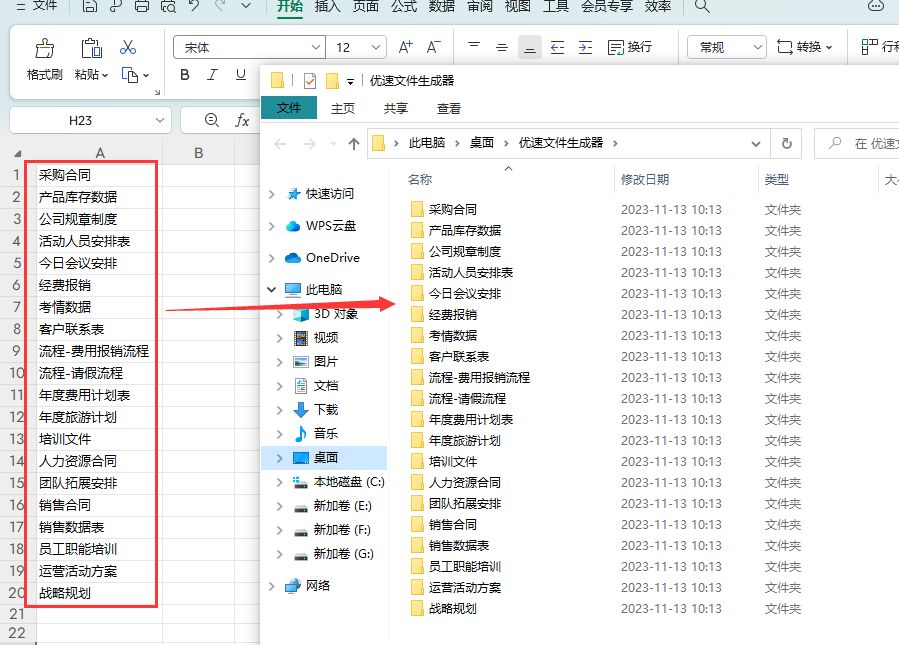The width and height of the screenshot is (899, 645).
Task: Align text to middle icon
Action: coord(502,47)
